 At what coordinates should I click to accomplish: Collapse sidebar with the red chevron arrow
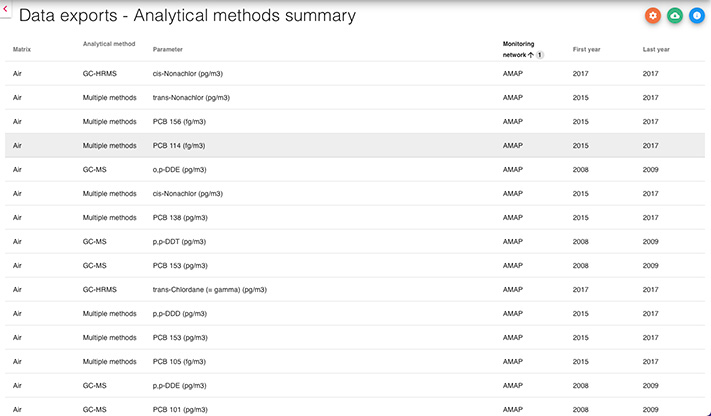(5, 9)
